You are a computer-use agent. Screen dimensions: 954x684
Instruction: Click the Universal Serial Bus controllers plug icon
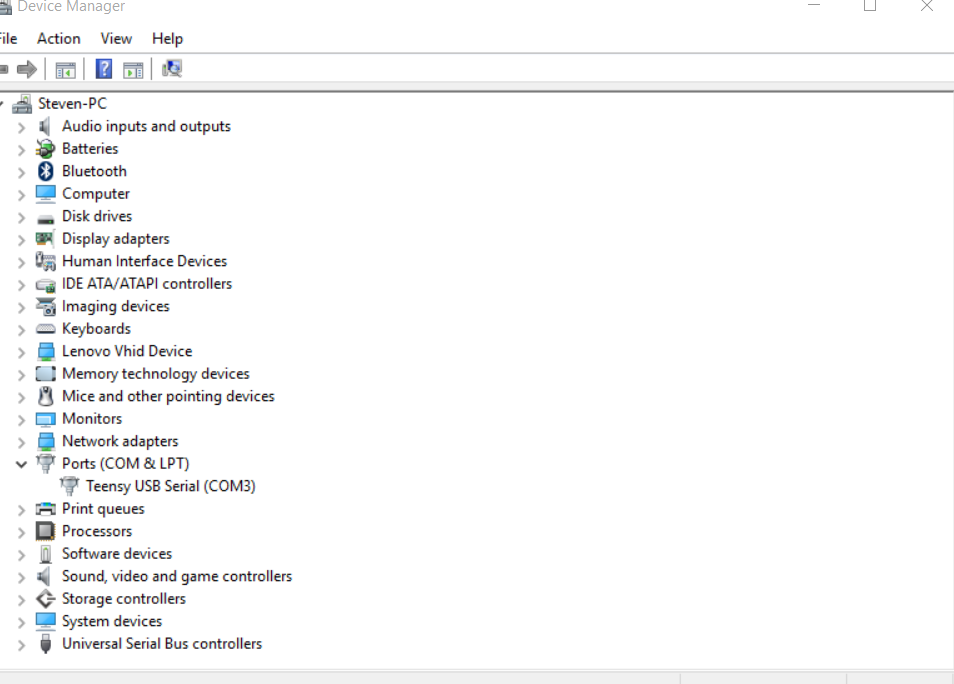click(46, 644)
